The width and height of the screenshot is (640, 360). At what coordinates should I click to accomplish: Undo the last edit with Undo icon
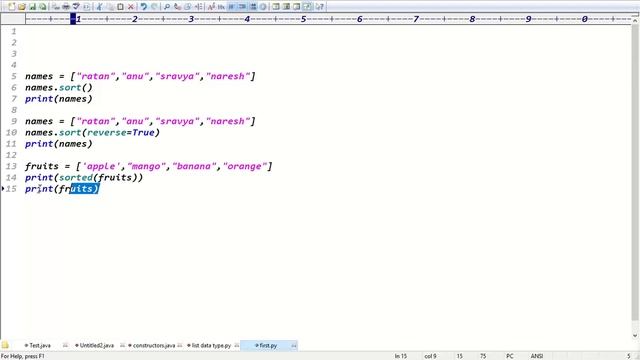click(143, 7)
